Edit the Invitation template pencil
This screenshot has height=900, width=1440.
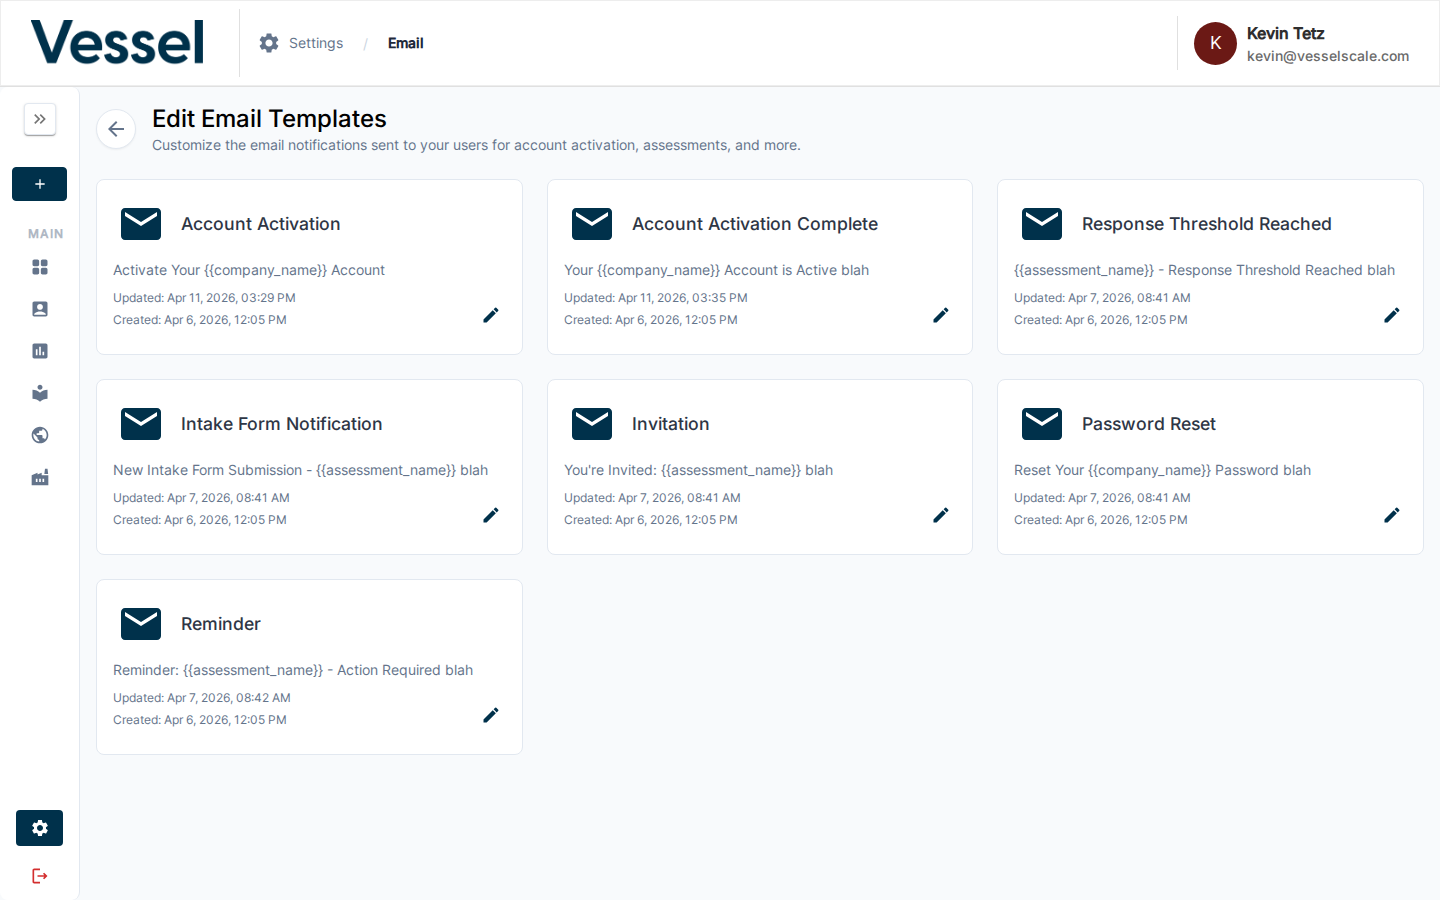tap(941, 515)
